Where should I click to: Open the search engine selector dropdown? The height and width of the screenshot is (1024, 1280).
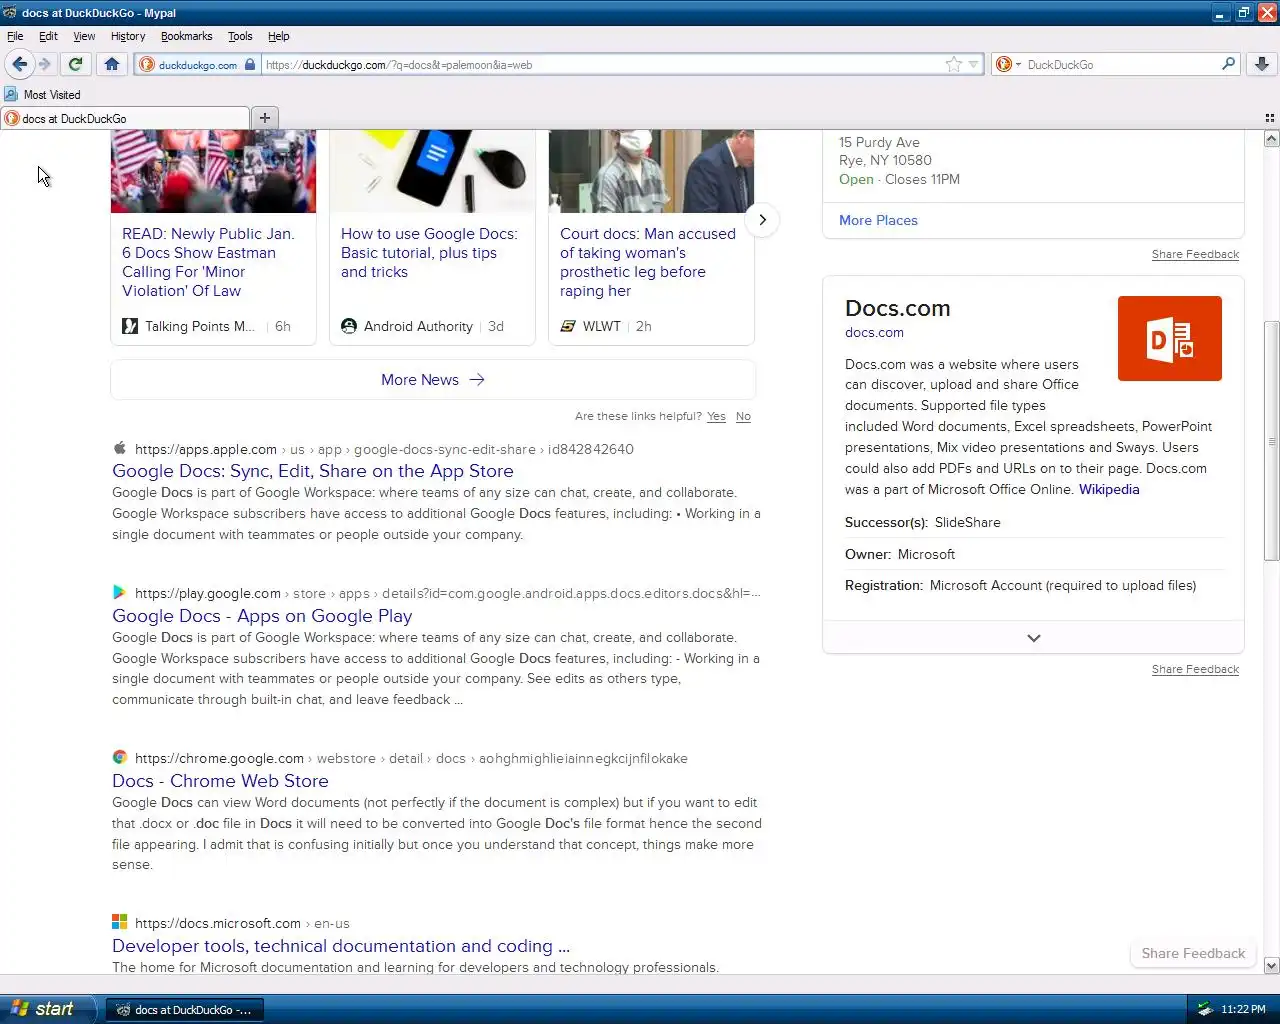click(1008, 65)
